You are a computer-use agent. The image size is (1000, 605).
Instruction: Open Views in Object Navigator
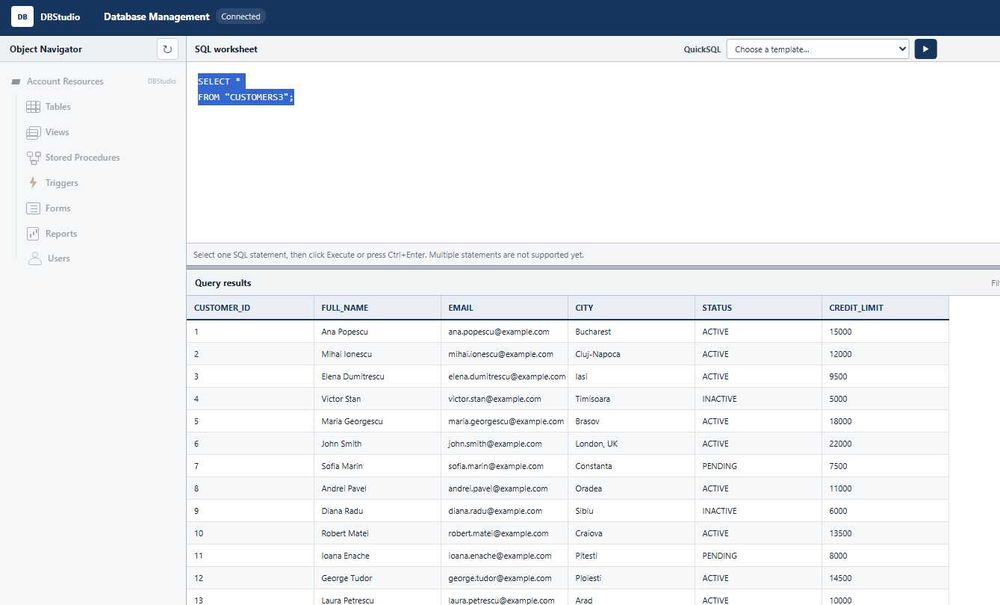tap(57, 132)
